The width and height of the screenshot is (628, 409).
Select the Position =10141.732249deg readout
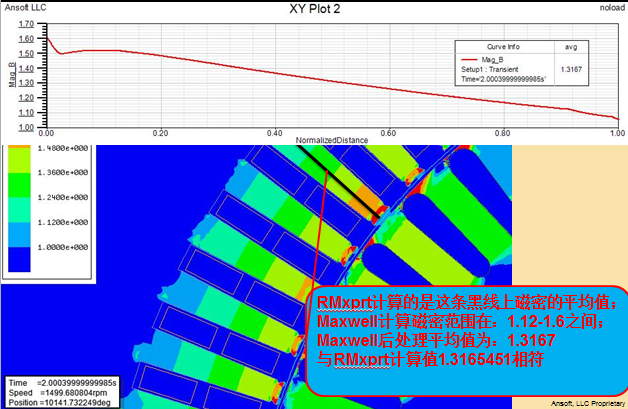pos(59,403)
